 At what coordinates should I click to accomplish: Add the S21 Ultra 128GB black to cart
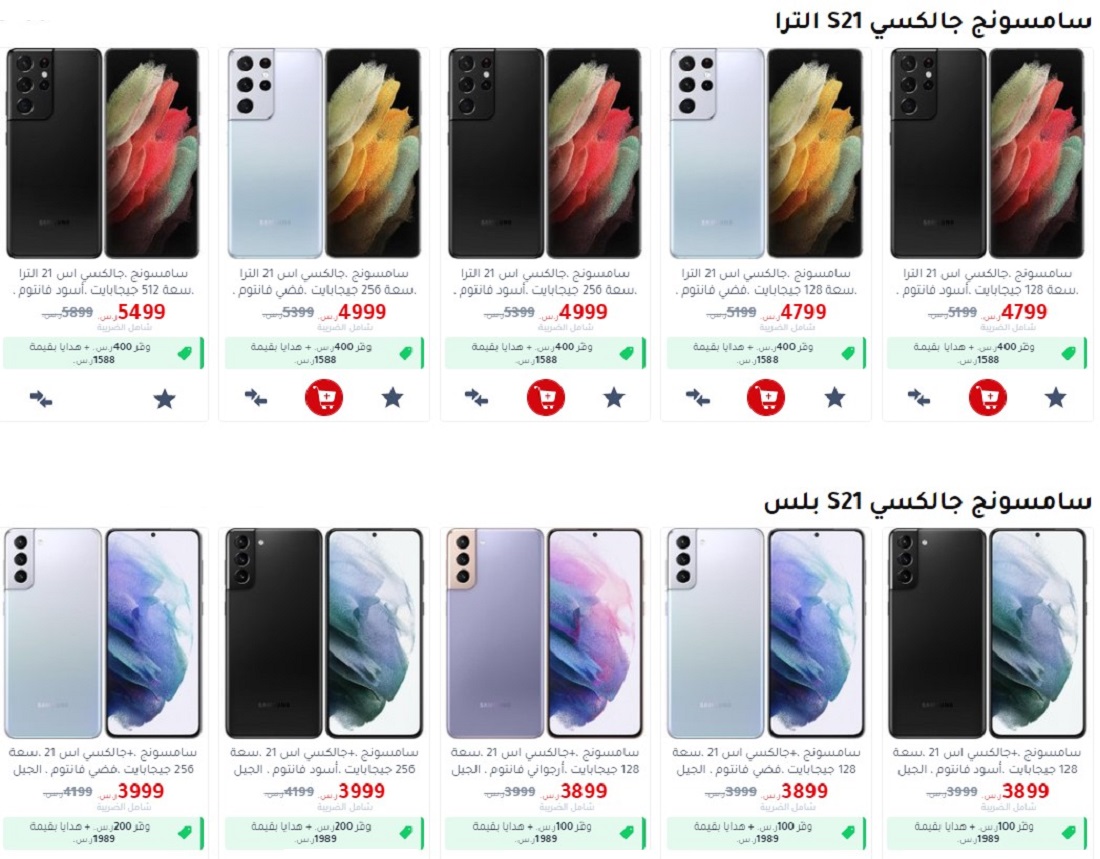[987, 398]
